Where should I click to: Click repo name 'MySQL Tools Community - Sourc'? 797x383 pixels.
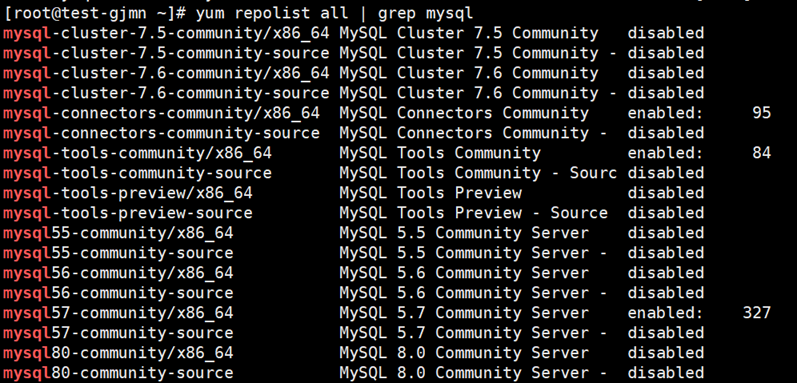[478, 173]
